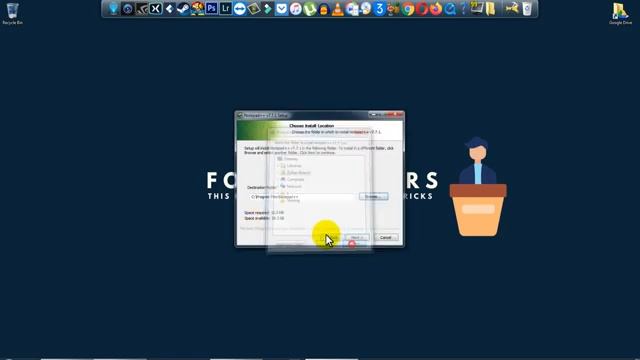Launch Lightroom from the dock
Viewport: 640px width, 360px height.
click(225, 9)
